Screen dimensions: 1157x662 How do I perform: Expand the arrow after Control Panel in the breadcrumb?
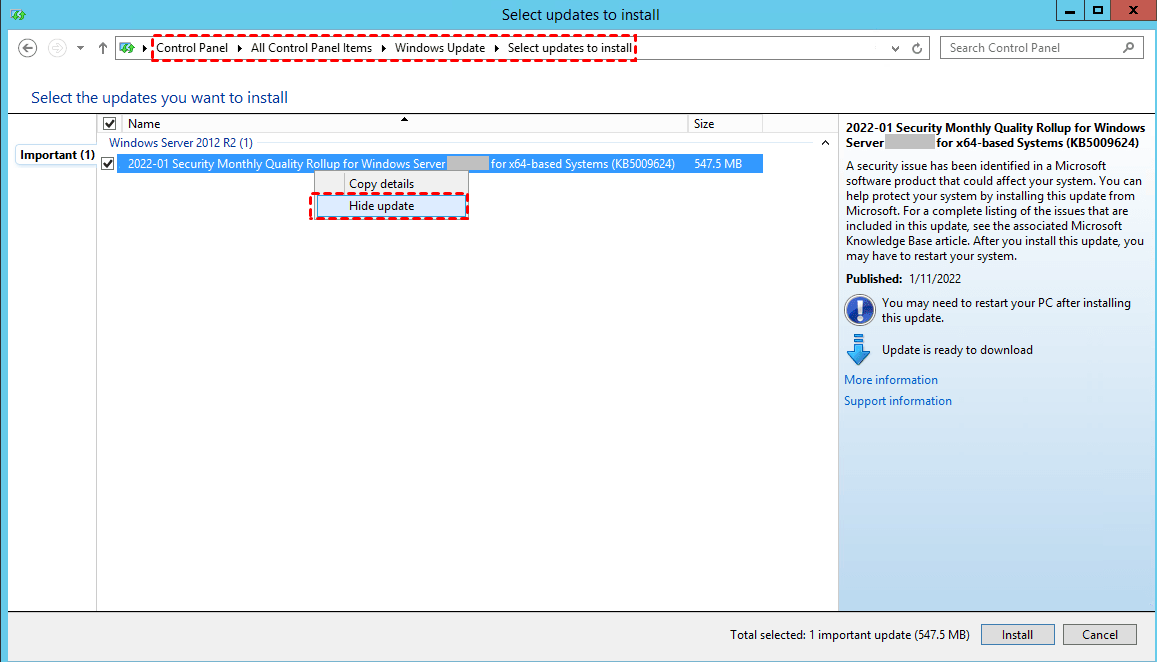(240, 48)
